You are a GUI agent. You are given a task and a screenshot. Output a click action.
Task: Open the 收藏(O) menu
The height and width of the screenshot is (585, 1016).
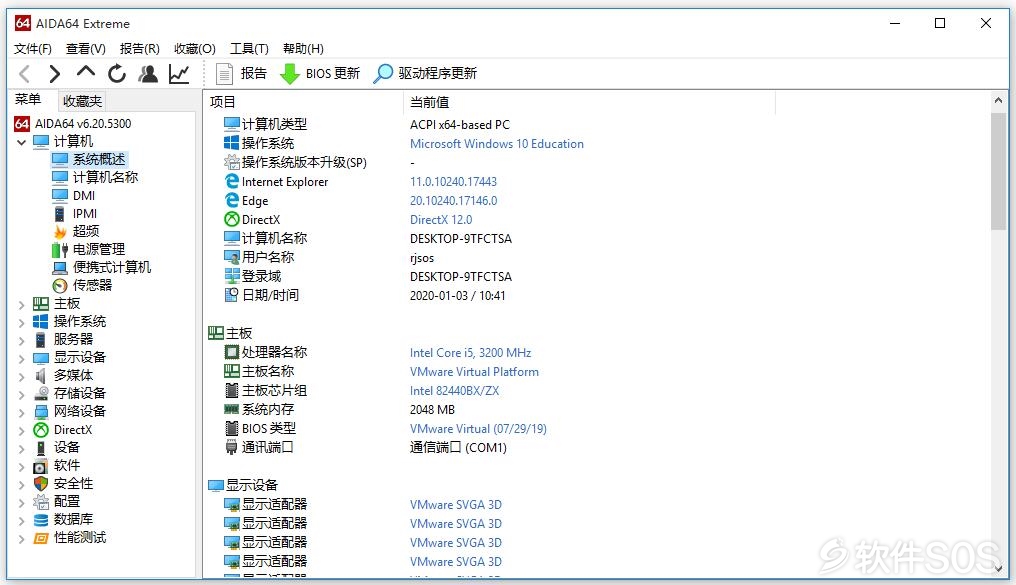[194, 49]
